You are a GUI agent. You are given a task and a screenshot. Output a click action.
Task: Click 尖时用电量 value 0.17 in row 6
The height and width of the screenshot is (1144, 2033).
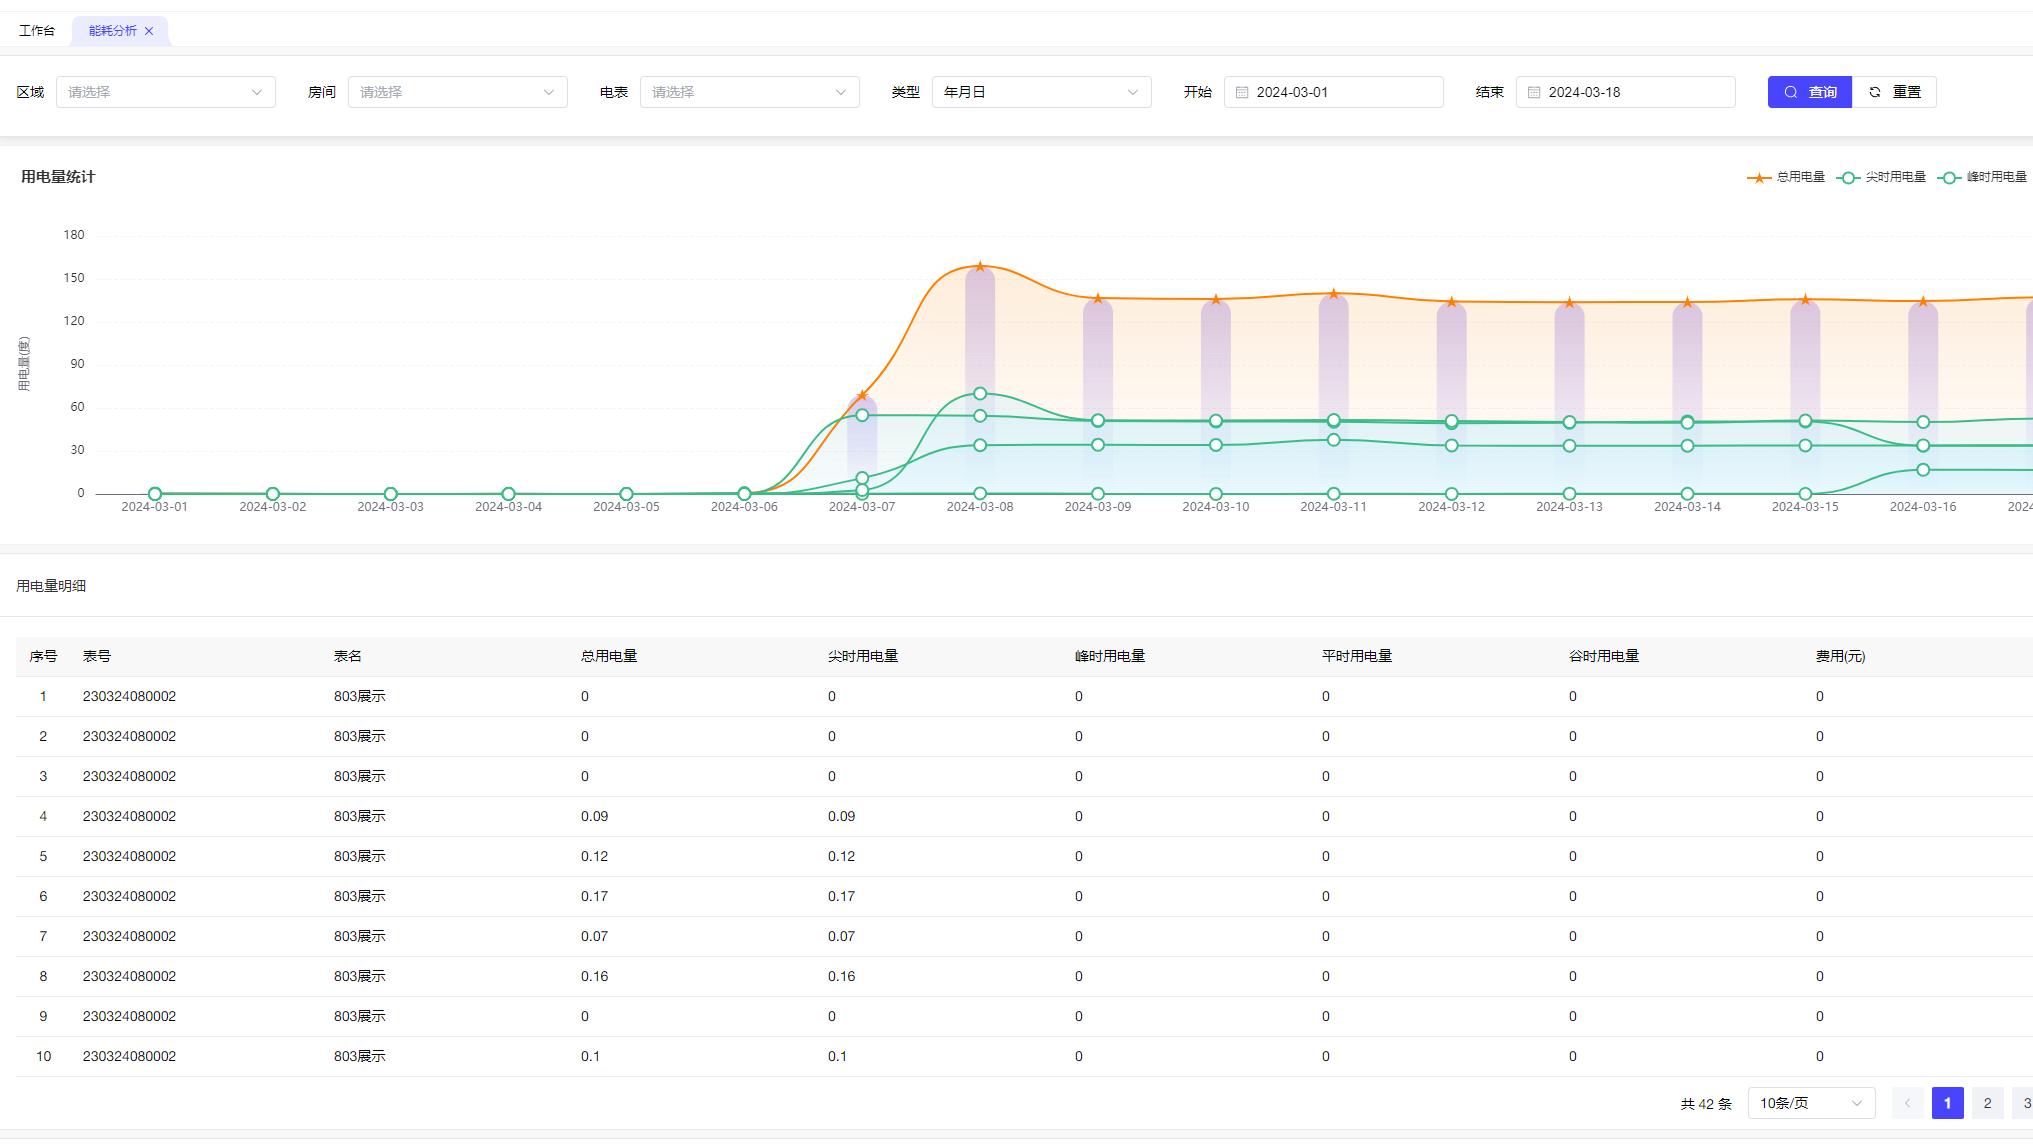coord(841,896)
